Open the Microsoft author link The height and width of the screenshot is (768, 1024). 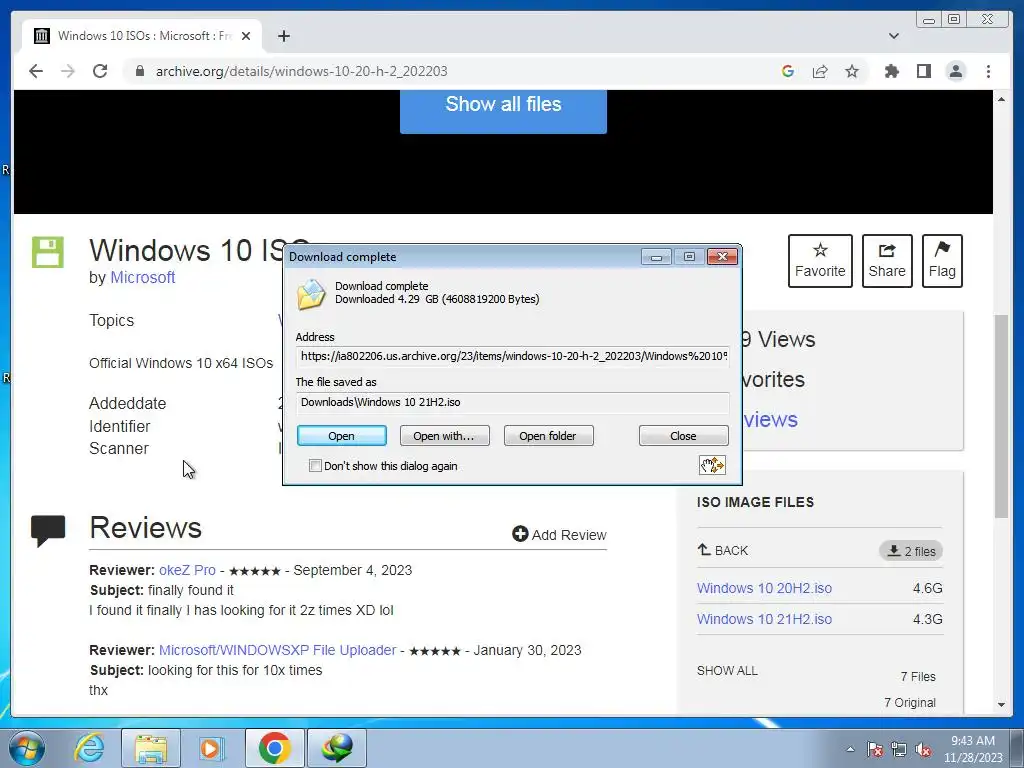point(142,277)
